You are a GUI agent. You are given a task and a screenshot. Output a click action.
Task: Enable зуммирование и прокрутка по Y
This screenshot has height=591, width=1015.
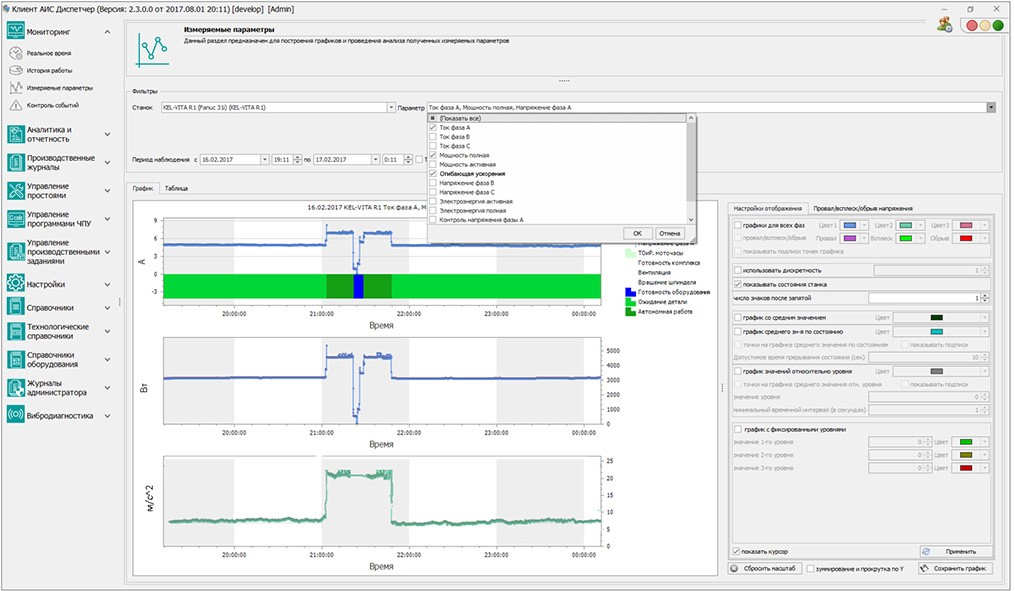[810, 568]
